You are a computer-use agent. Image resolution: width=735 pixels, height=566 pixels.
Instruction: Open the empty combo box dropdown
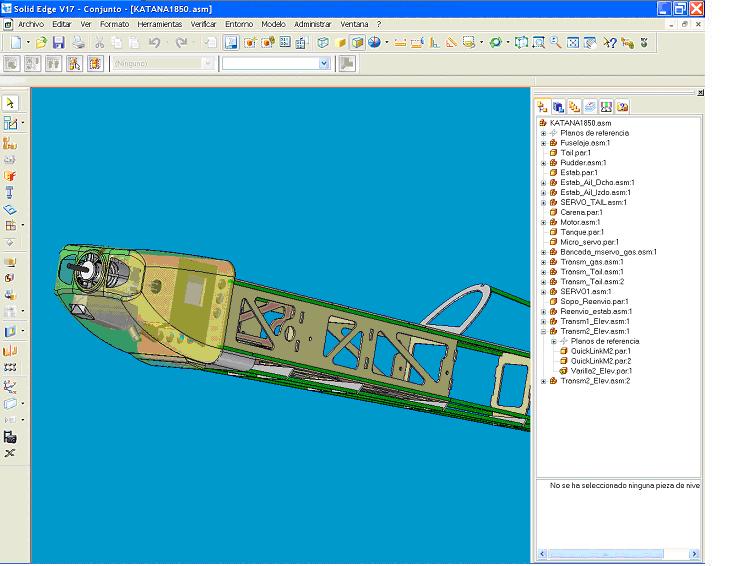coord(323,63)
